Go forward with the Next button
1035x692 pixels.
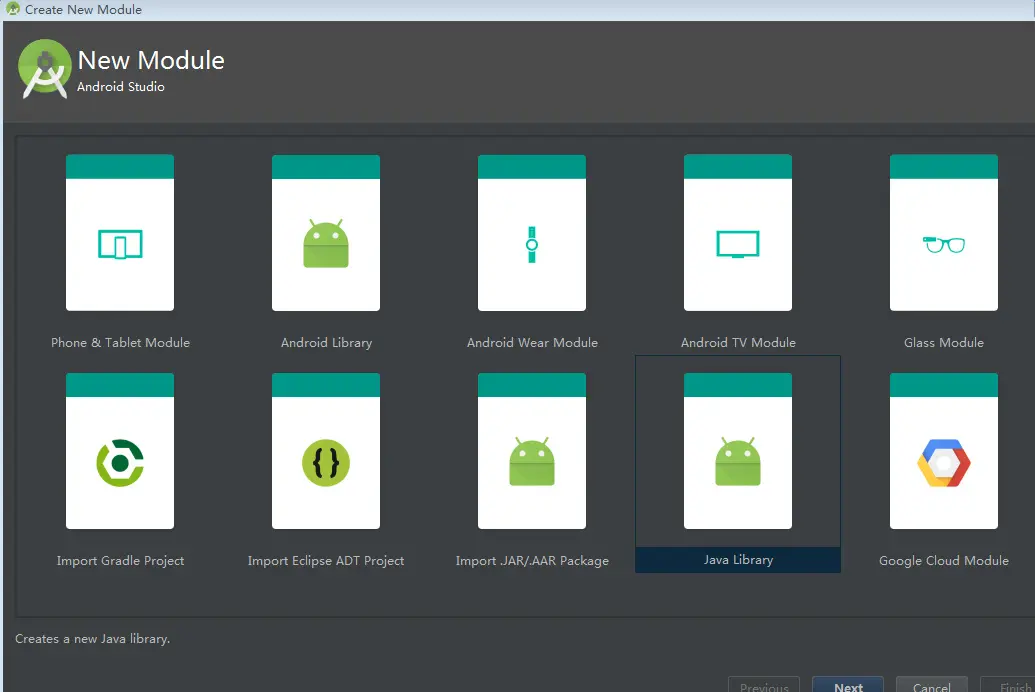[x=848, y=685]
